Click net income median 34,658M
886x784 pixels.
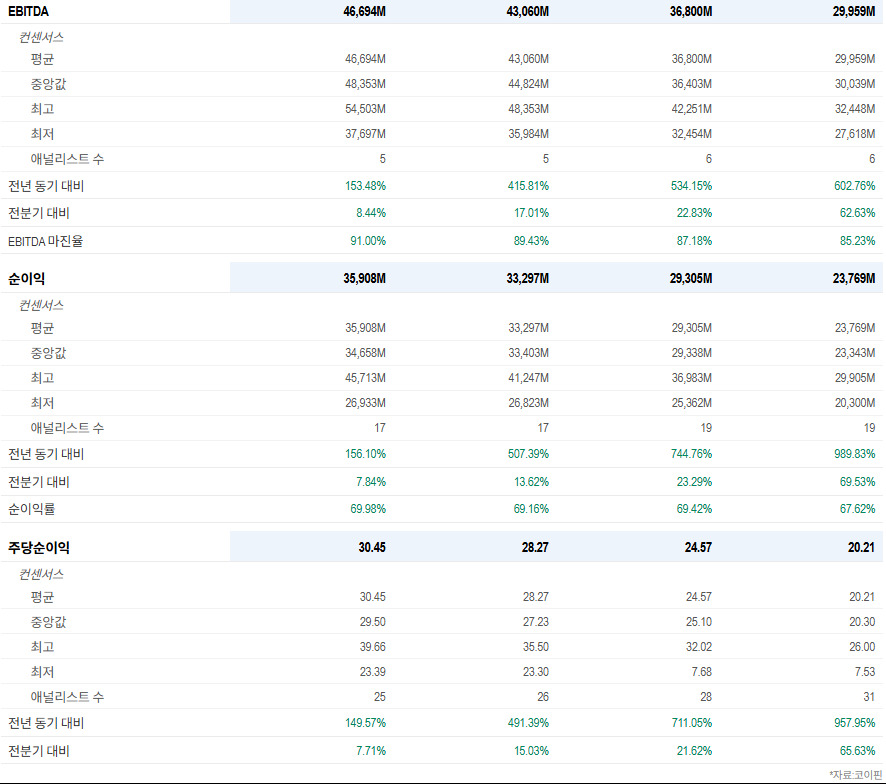pos(366,353)
